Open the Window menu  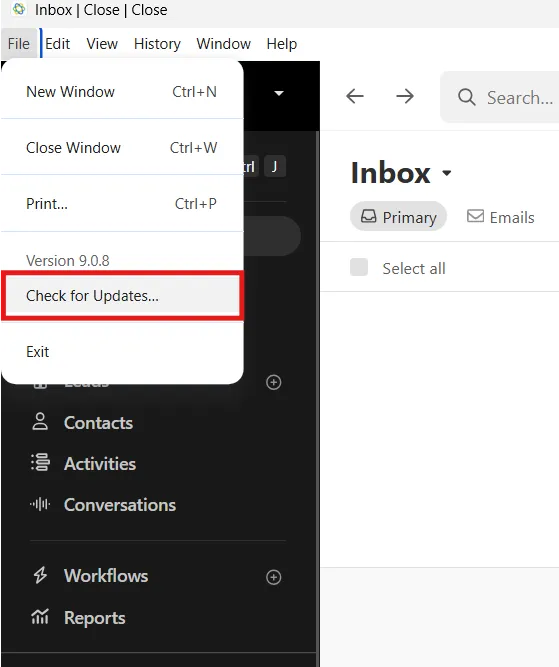pos(223,44)
